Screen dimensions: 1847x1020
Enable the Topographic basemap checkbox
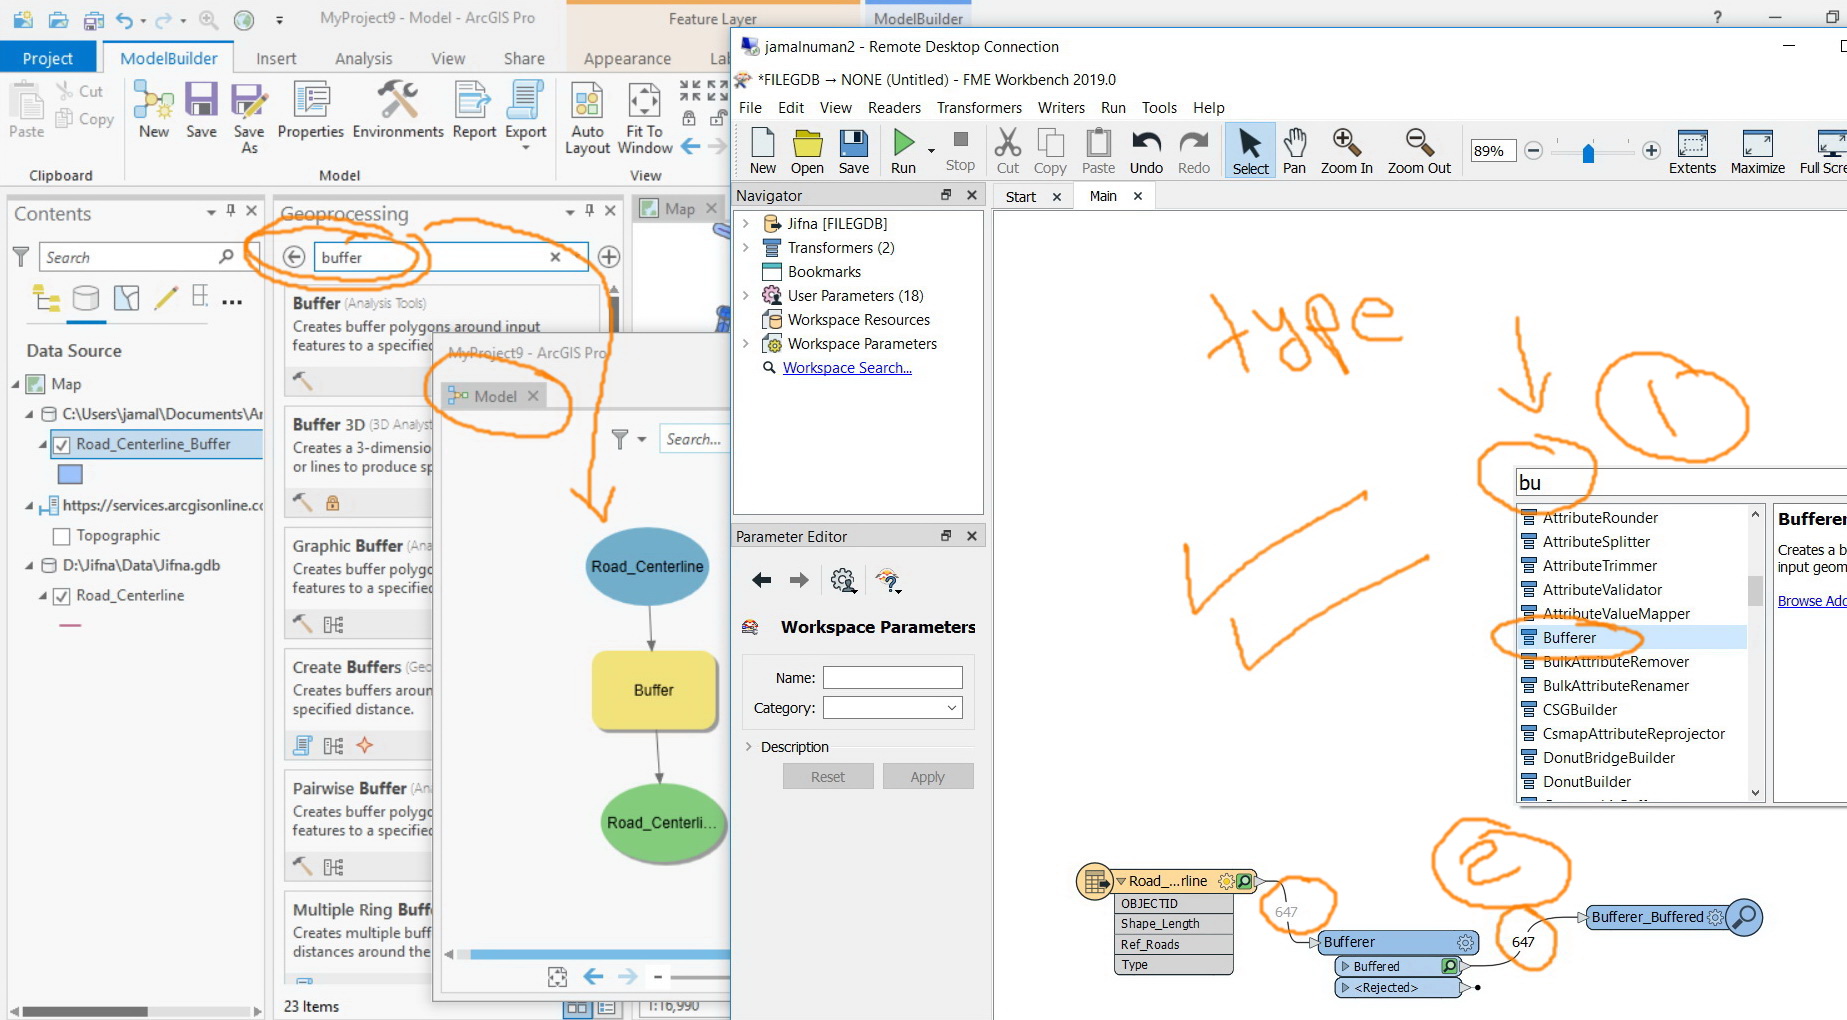pos(61,536)
